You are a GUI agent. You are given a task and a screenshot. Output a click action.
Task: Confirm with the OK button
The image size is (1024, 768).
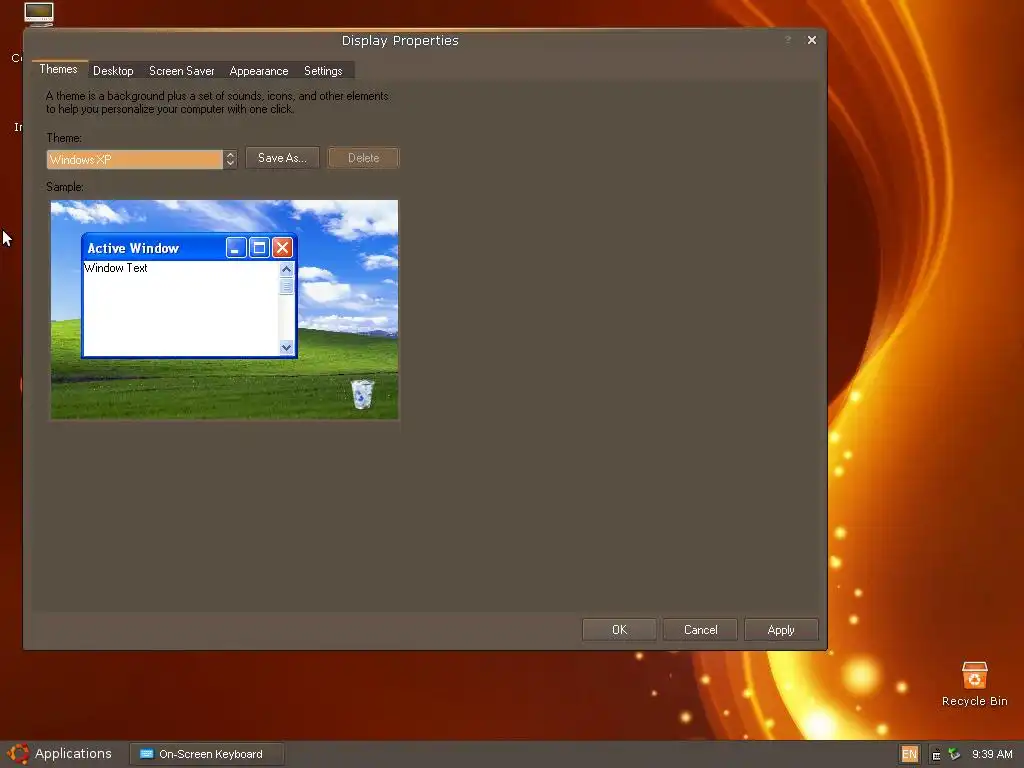click(x=619, y=630)
